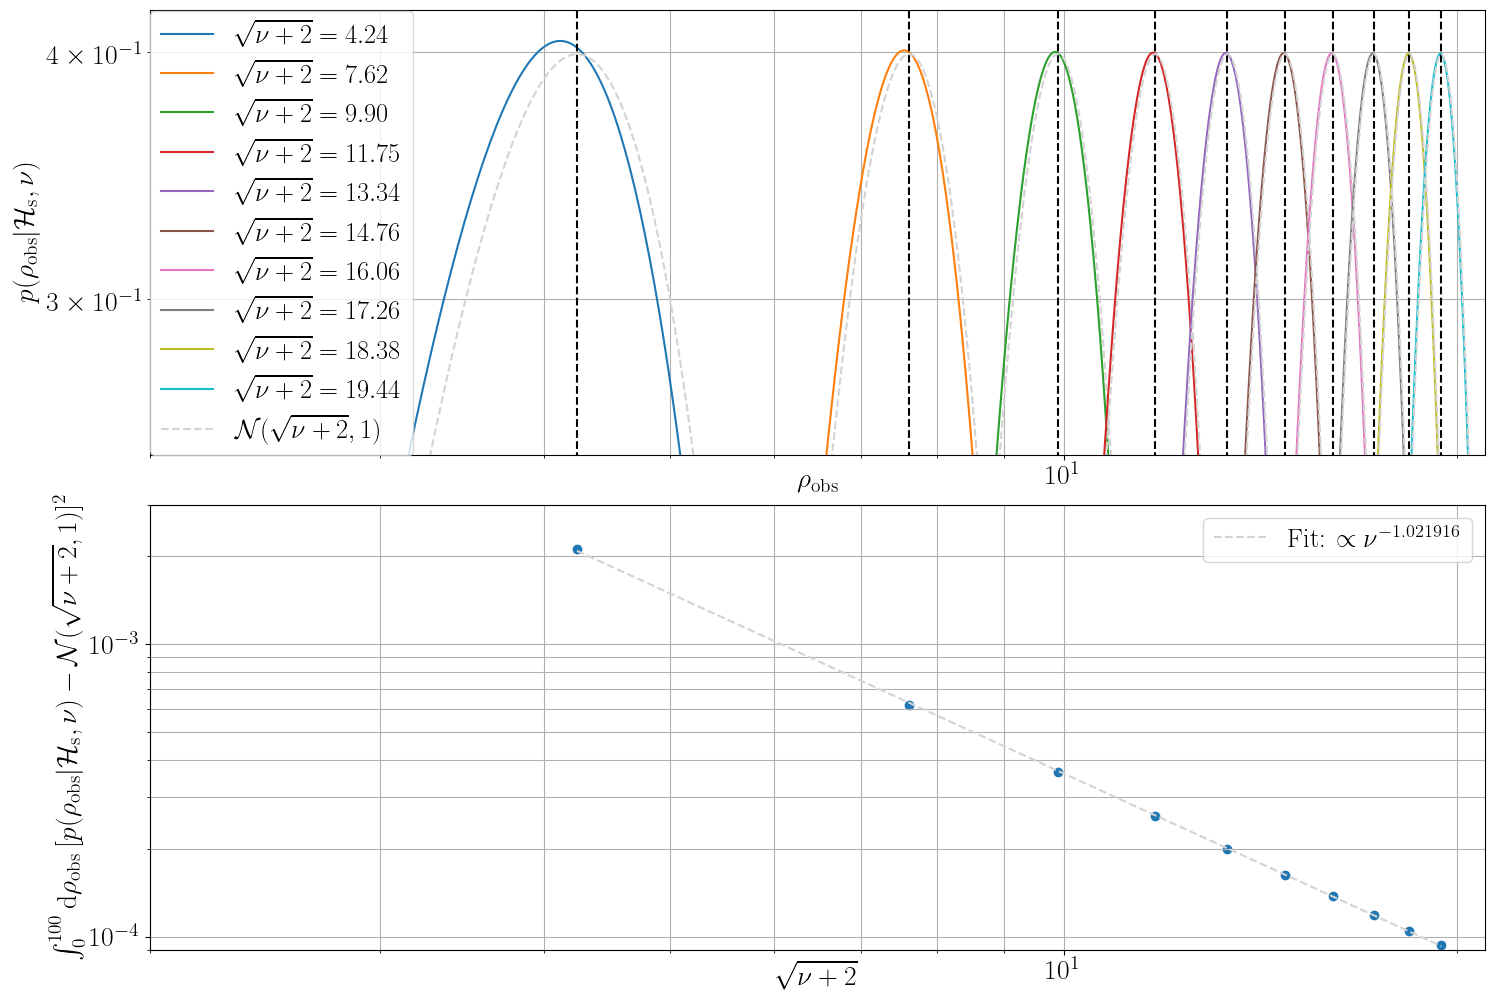Click the leftmost scatter point in bottom plot

point(577,549)
